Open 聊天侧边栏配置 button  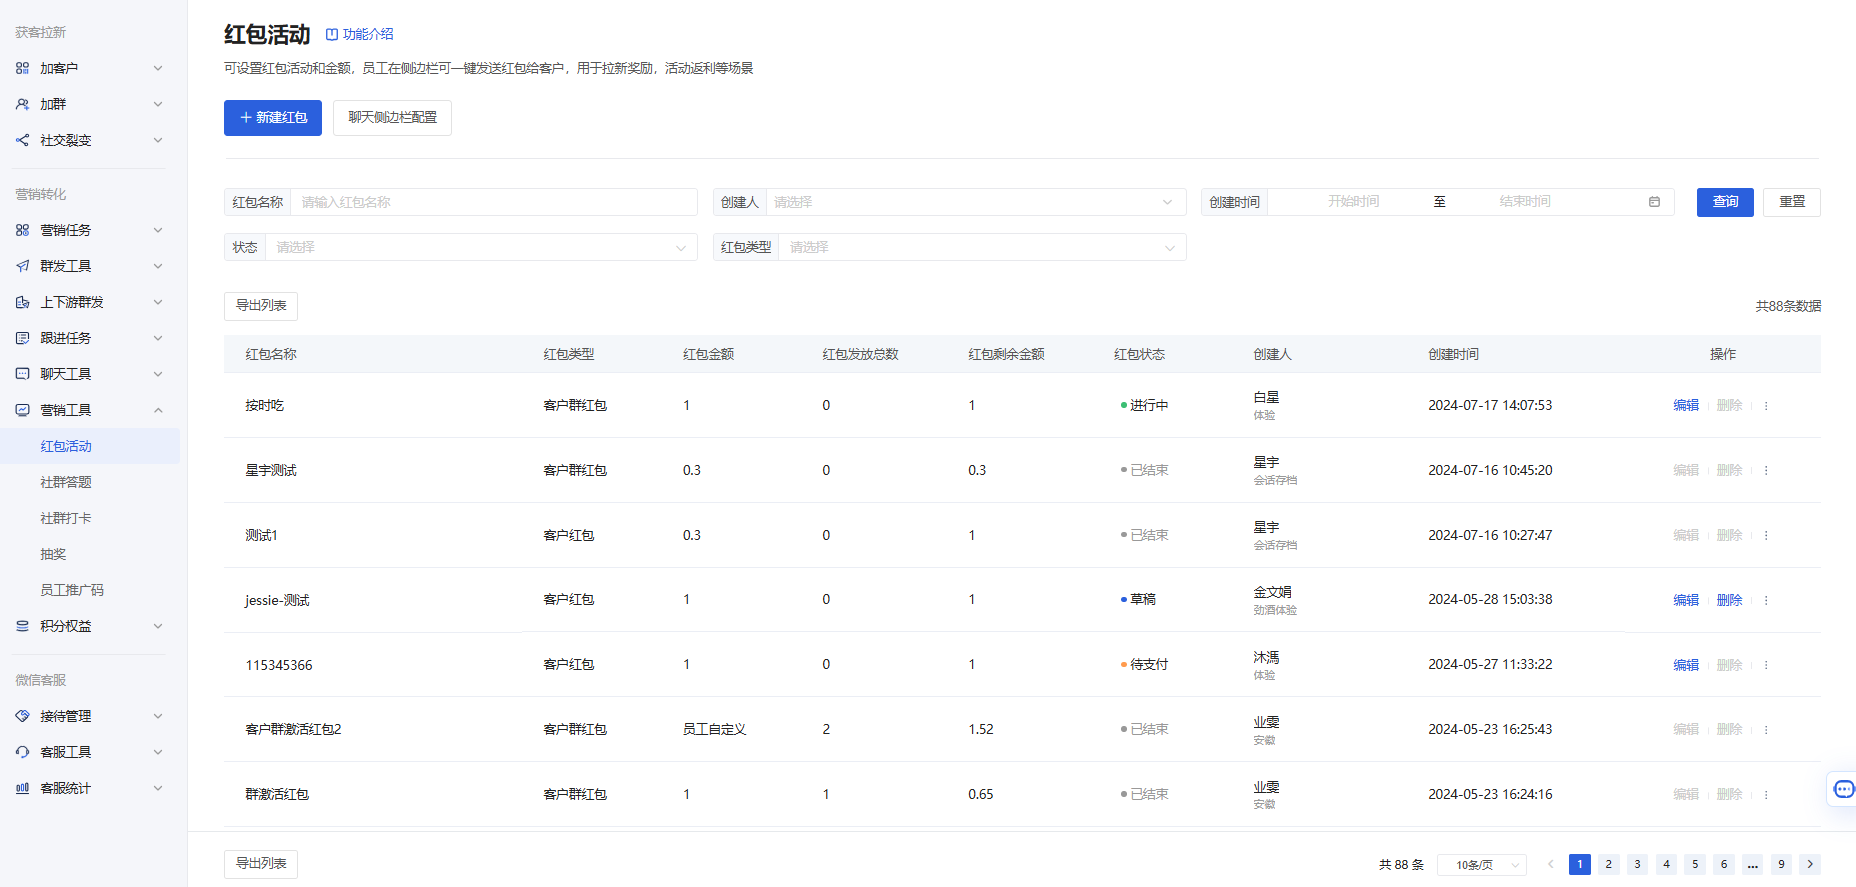click(392, 118)
